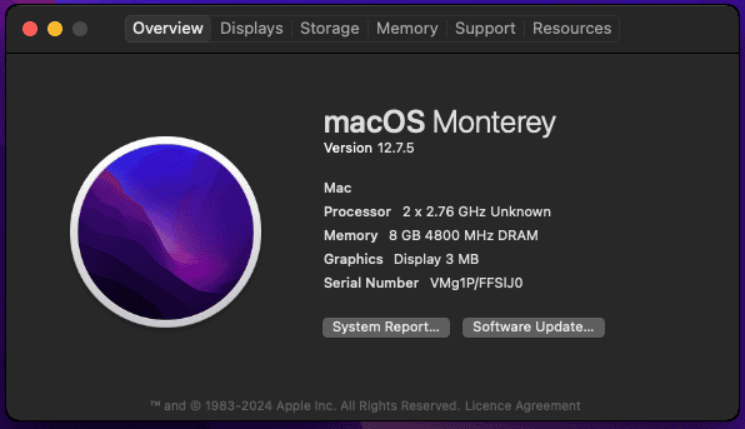Click the Mac model name text
Image resolution: width=745 pixels, height=429 pixels.
pyautogui.click(x=337, y=188)
